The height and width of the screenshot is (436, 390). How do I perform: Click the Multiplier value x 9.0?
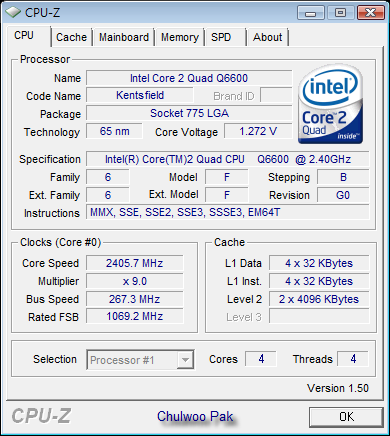pyautogui.click(x=135, y=281)
